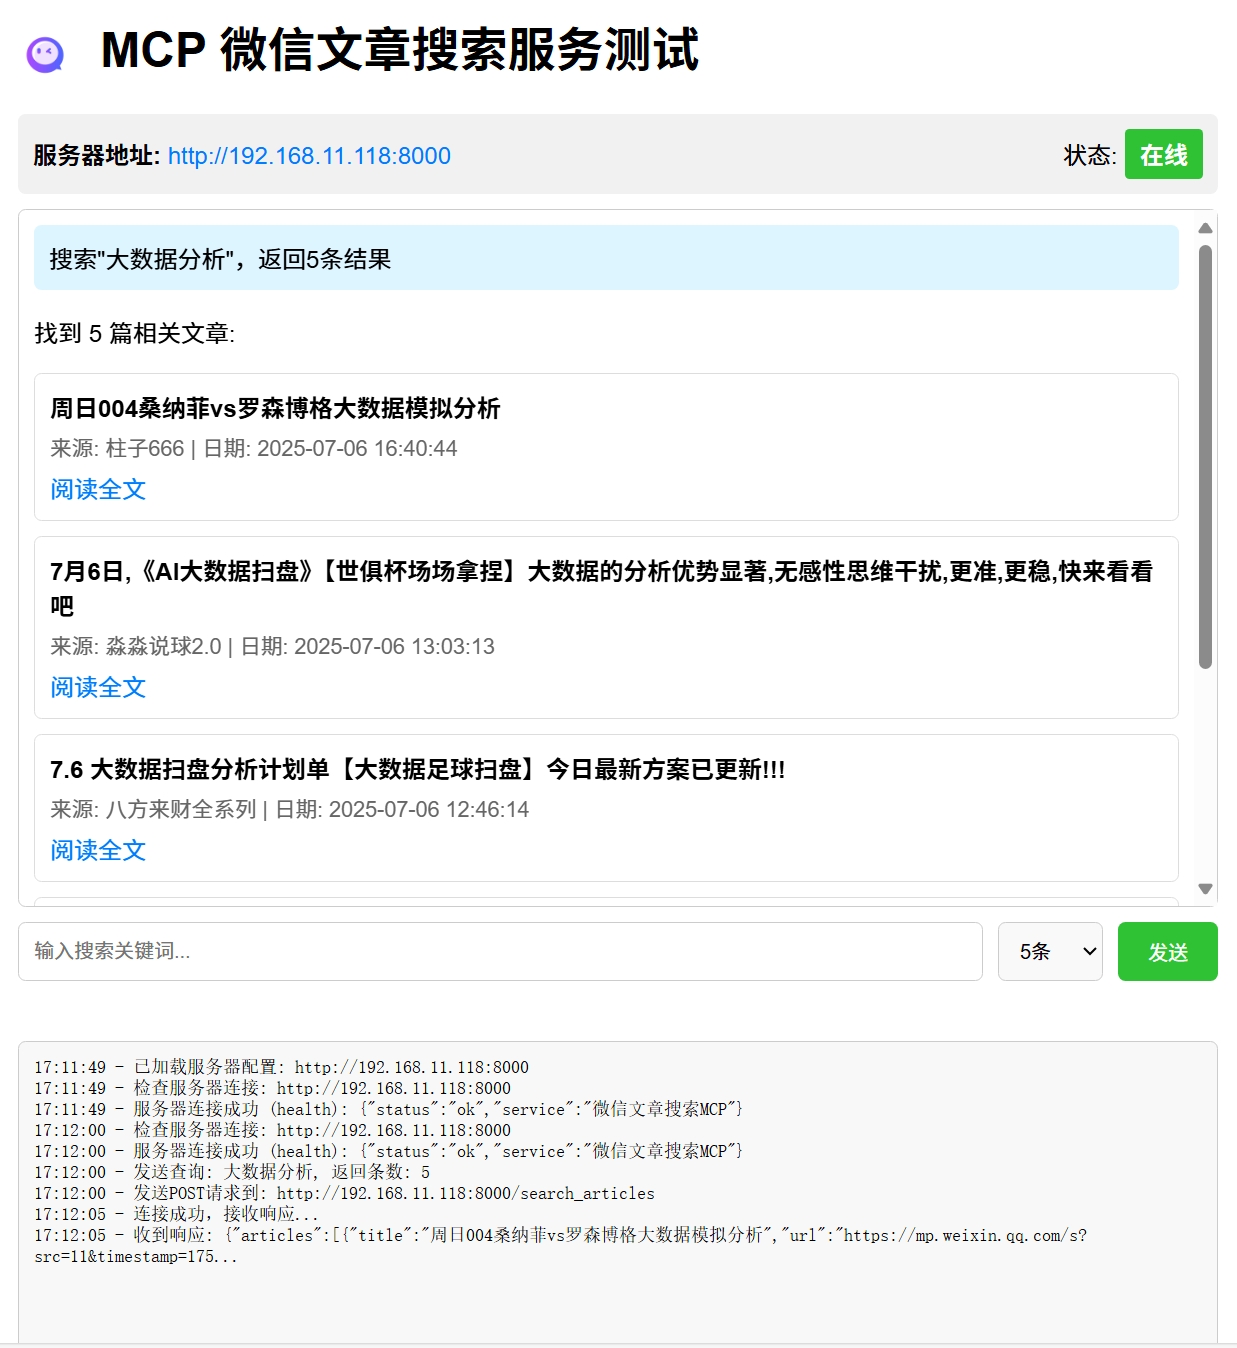The height and width of the screenshot is (1348, 1237).
Task: Click the 服务器地址 label
Action: pyautogui.click(x=96, y=156)
